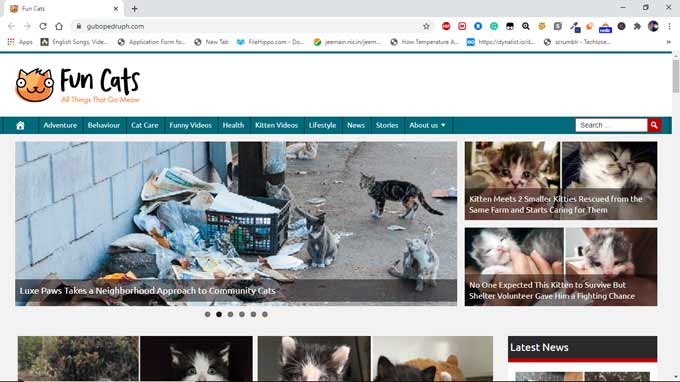Click the site home icon in navbar

click(x=20, y=125)
